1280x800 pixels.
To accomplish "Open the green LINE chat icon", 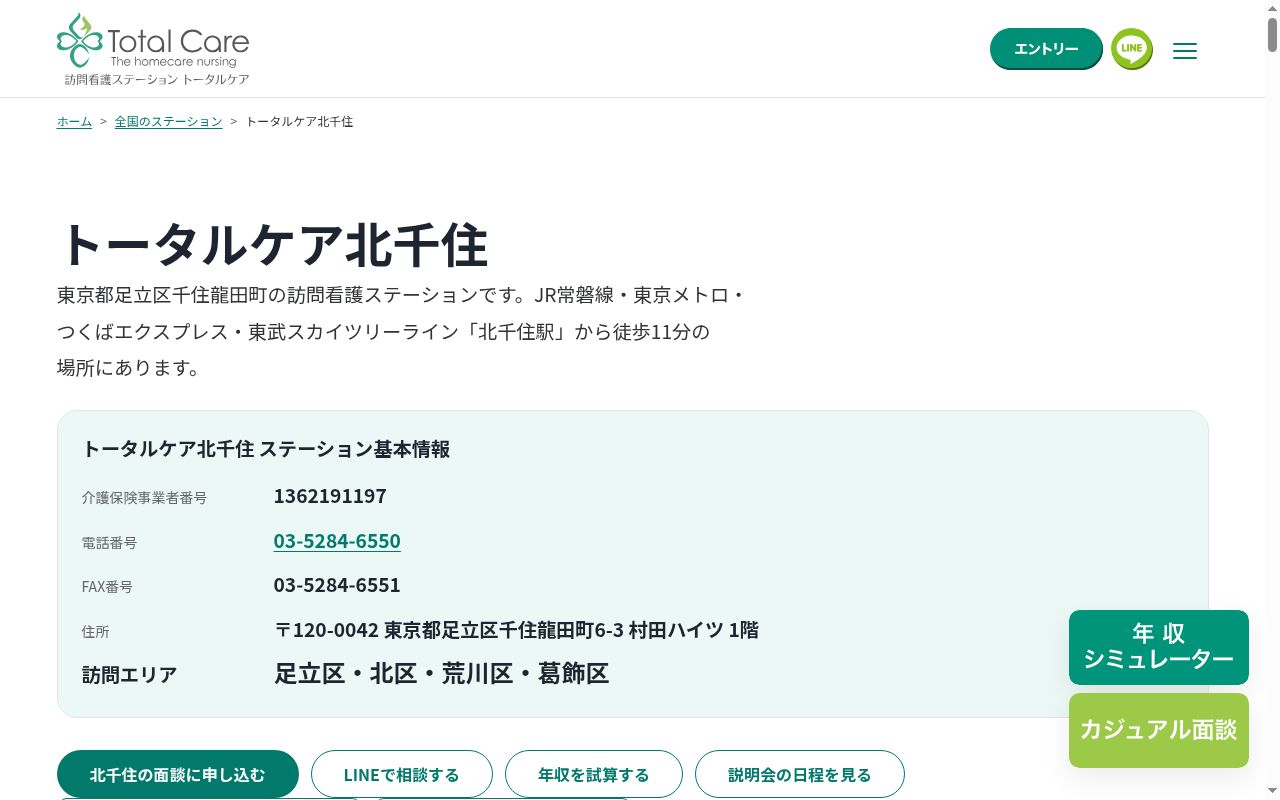I will pos(1132,49).
